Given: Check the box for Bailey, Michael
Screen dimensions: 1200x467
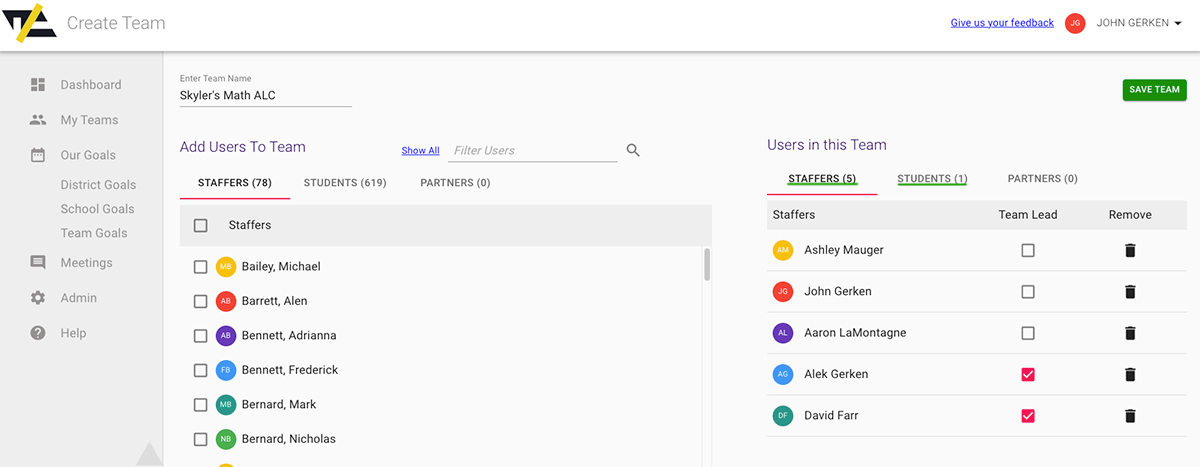Looking at the screenshot, I should [200, 267].
